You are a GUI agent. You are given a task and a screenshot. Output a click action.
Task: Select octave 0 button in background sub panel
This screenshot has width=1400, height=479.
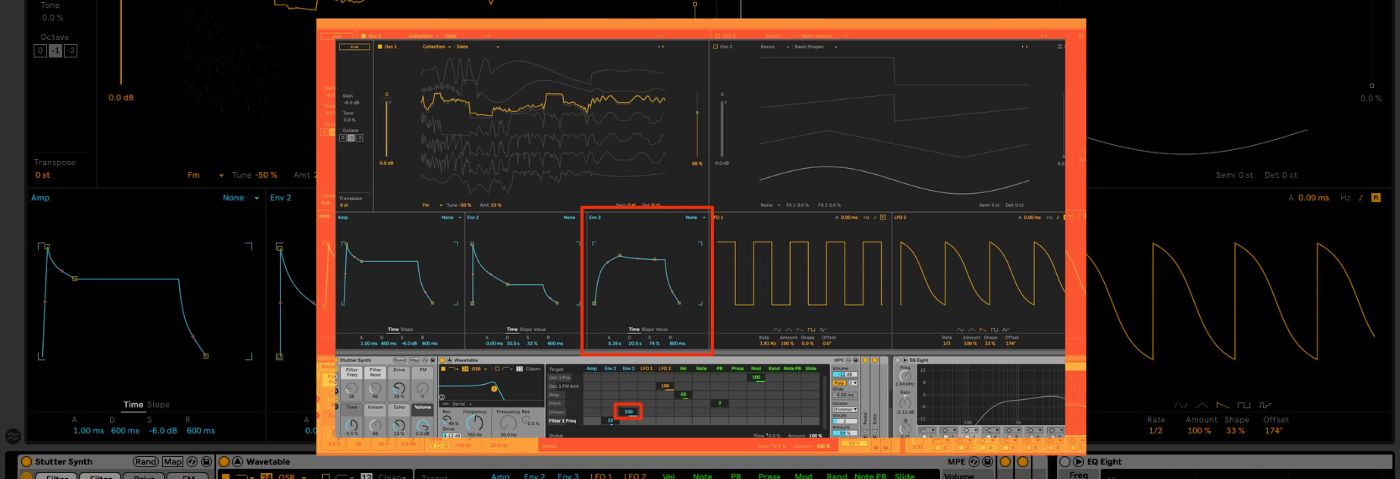40,51
